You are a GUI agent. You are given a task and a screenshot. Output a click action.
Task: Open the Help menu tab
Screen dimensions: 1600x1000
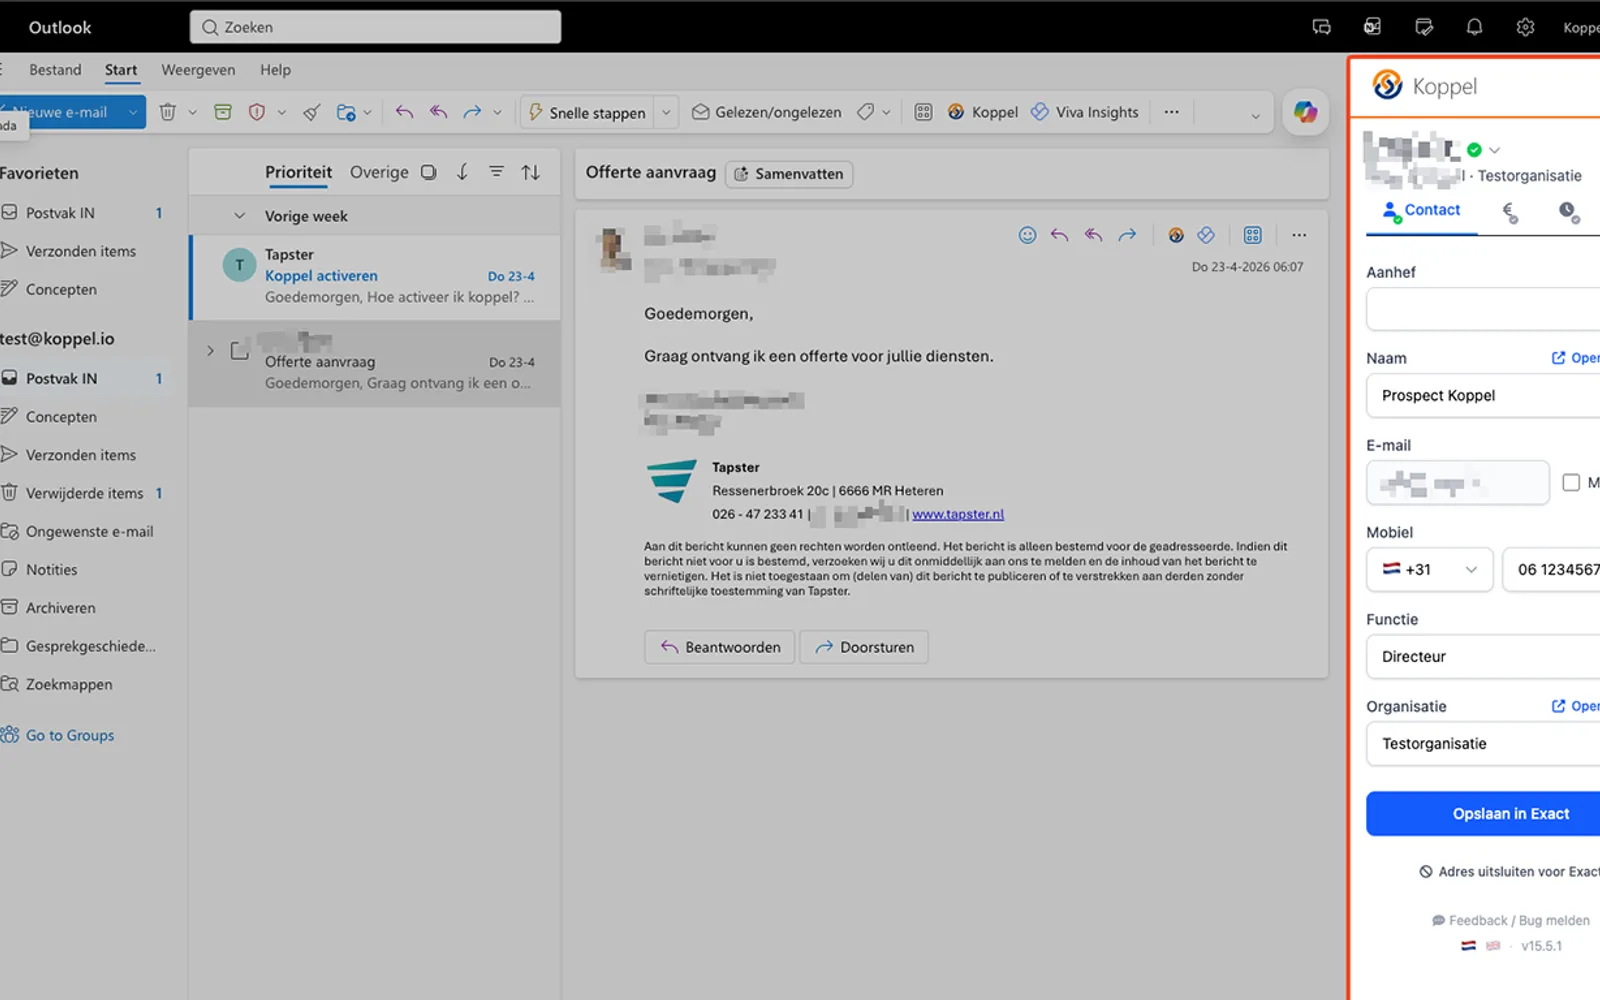click(275, 70)
